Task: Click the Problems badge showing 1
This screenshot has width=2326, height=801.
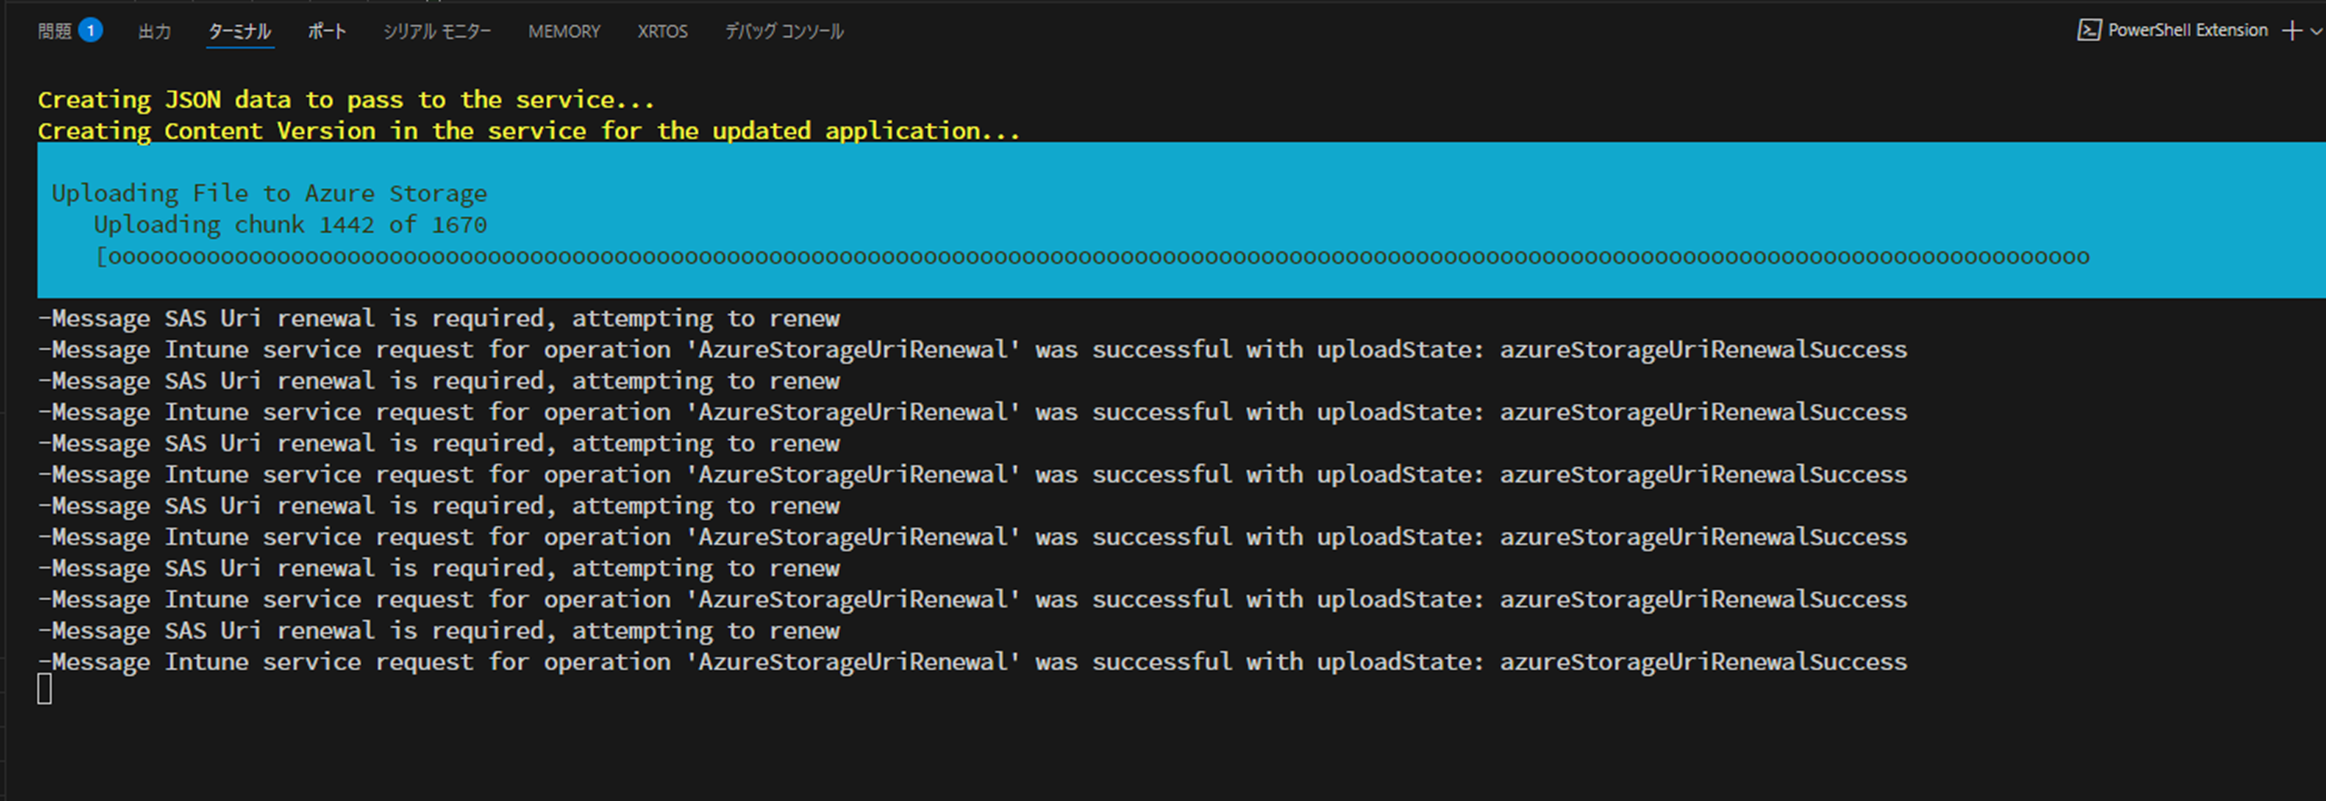Action: (x=89, y=30)
